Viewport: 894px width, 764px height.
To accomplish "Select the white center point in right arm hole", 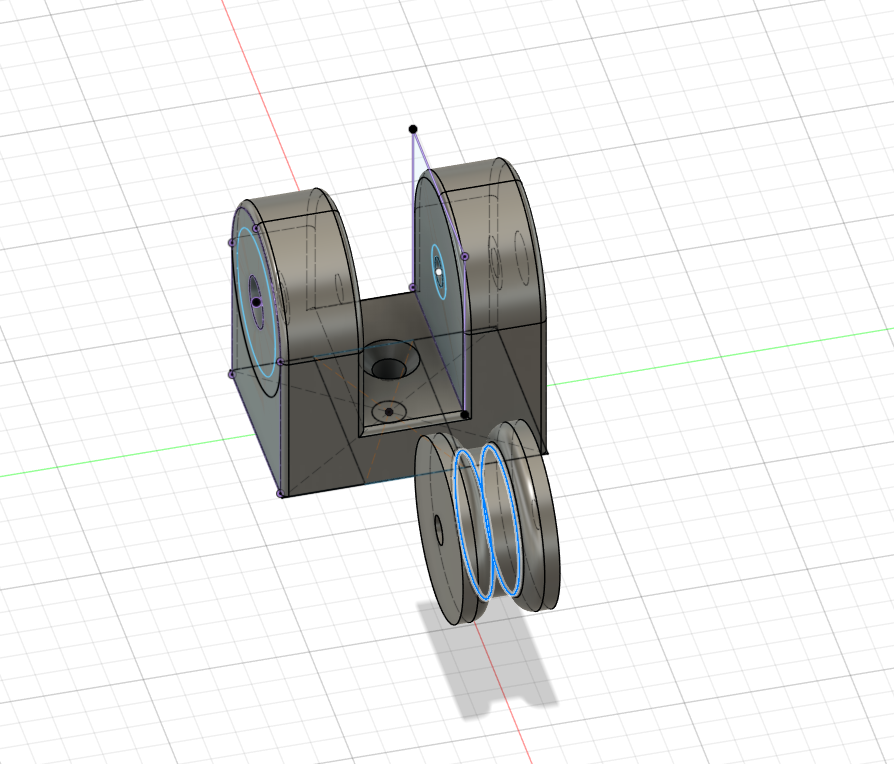I will [438, 272].
